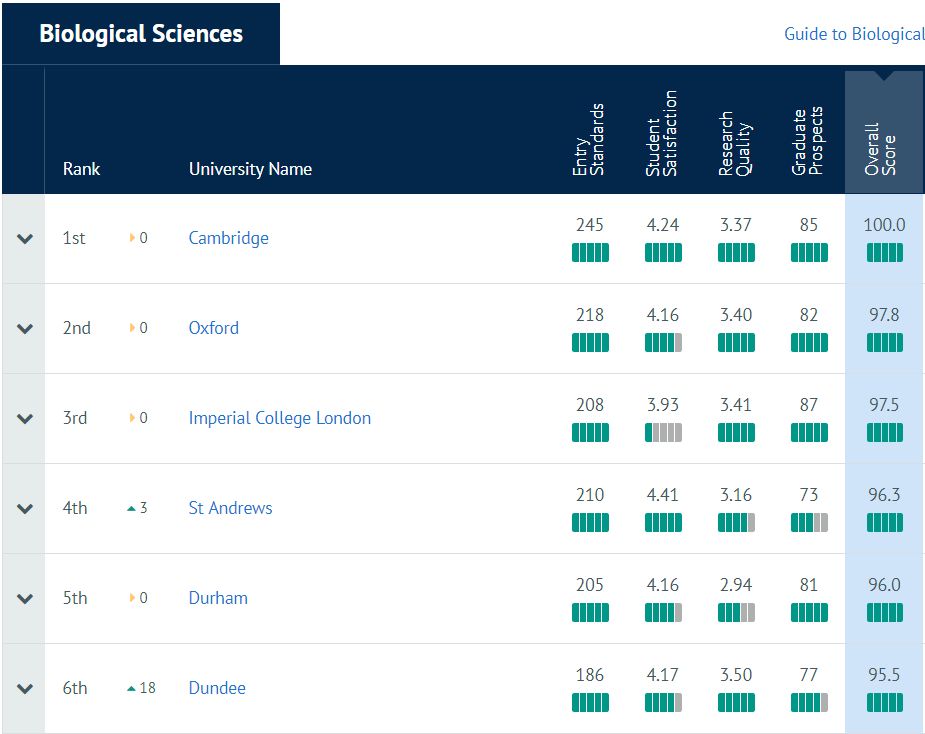Click Durham's rank change arrow icon
Viewport: 925px width, 734px height.
(x=132, y=598)
